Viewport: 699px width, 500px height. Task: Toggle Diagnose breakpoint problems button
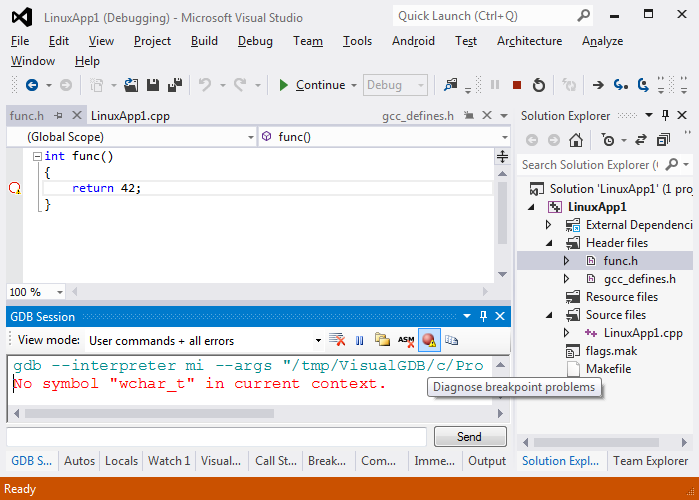[x=429, y=340]
